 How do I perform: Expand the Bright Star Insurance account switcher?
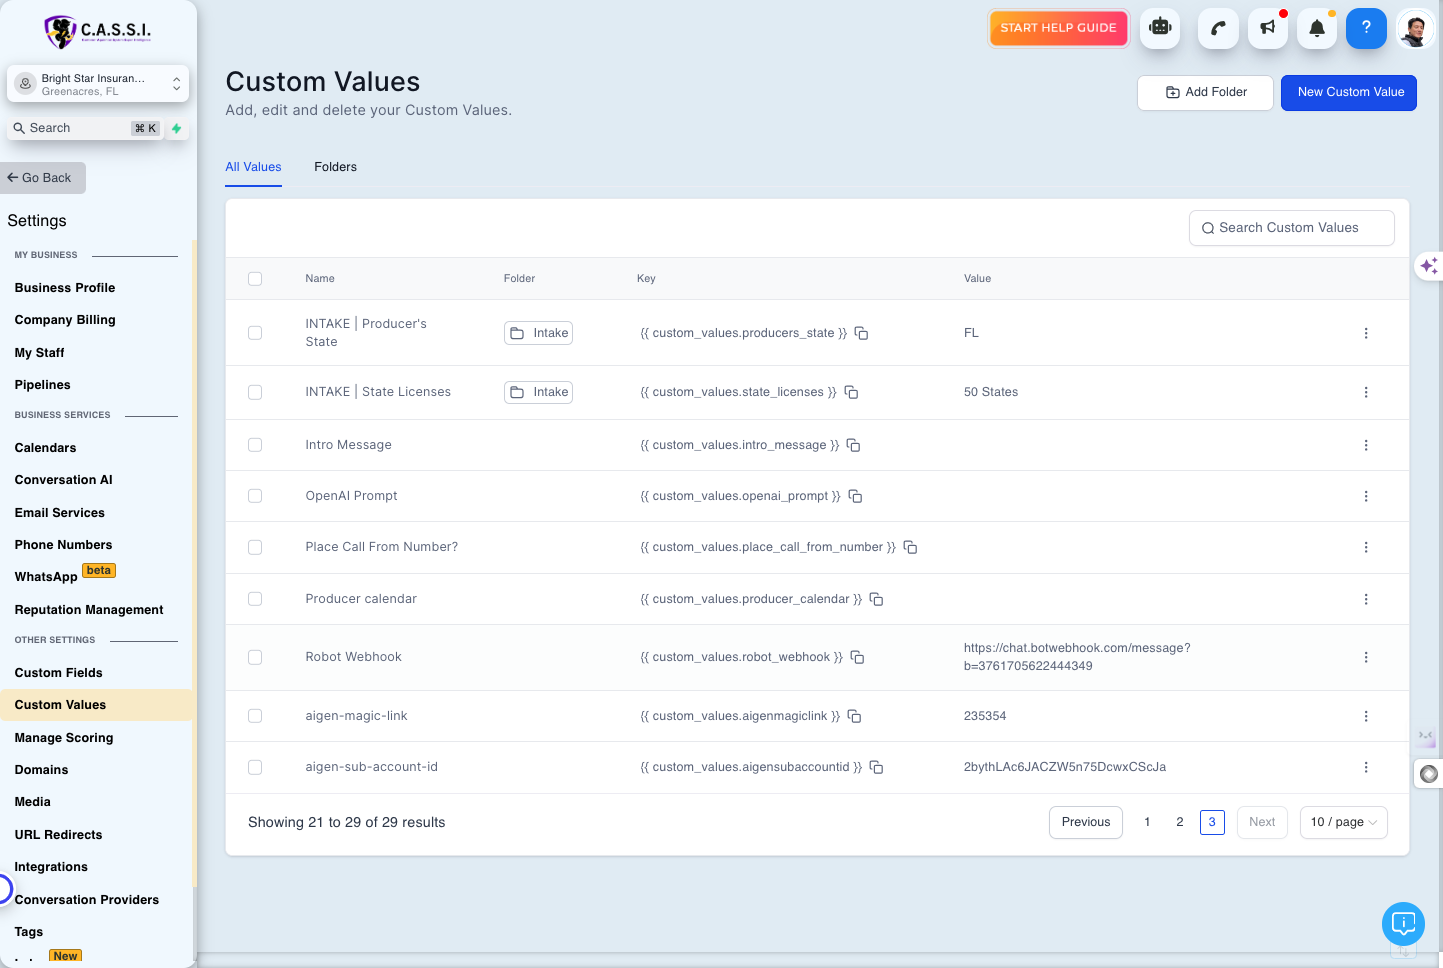[98, 84]
